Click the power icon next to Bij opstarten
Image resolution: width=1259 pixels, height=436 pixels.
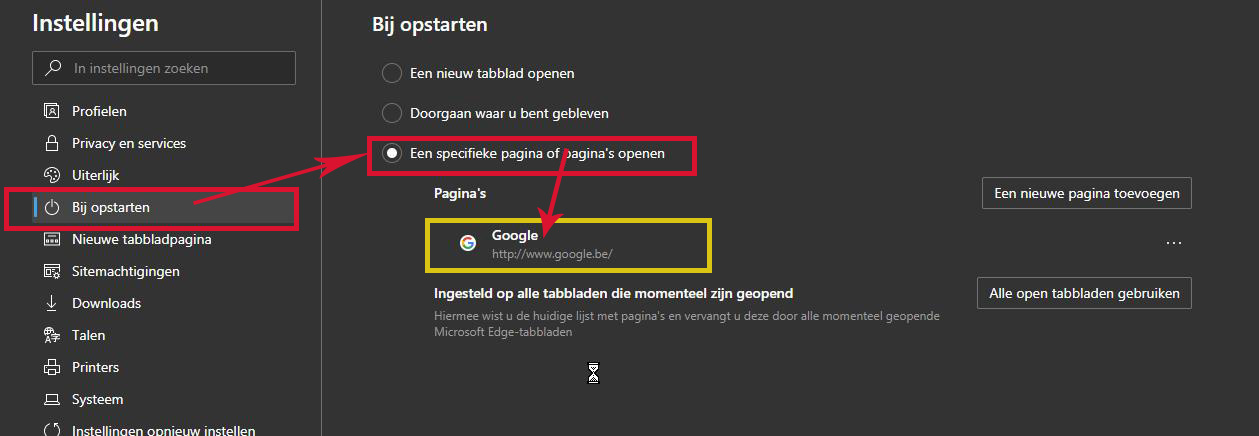(52, 207)
